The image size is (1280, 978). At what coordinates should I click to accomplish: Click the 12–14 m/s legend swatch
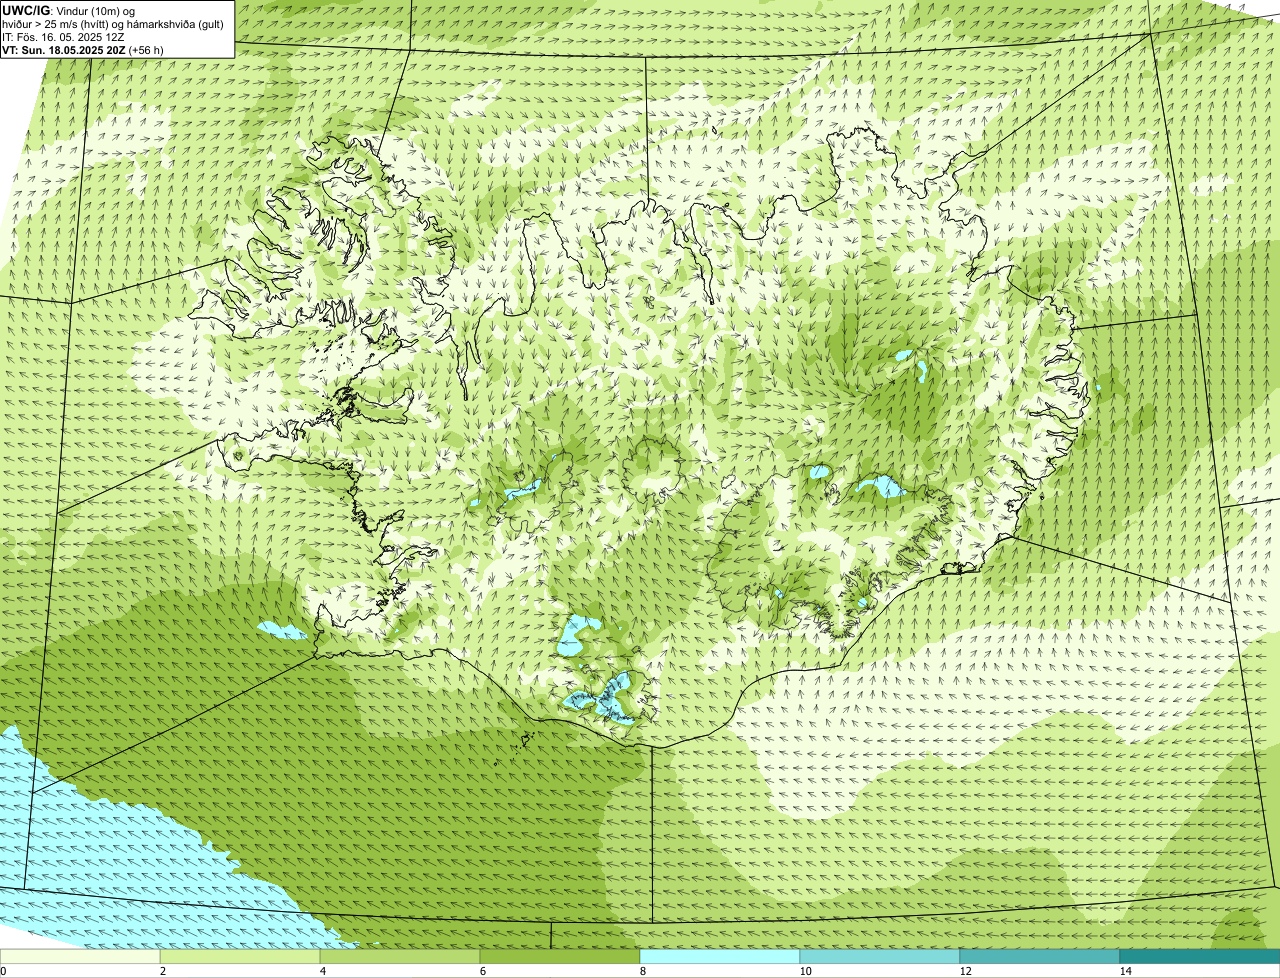coord(1040,956)
